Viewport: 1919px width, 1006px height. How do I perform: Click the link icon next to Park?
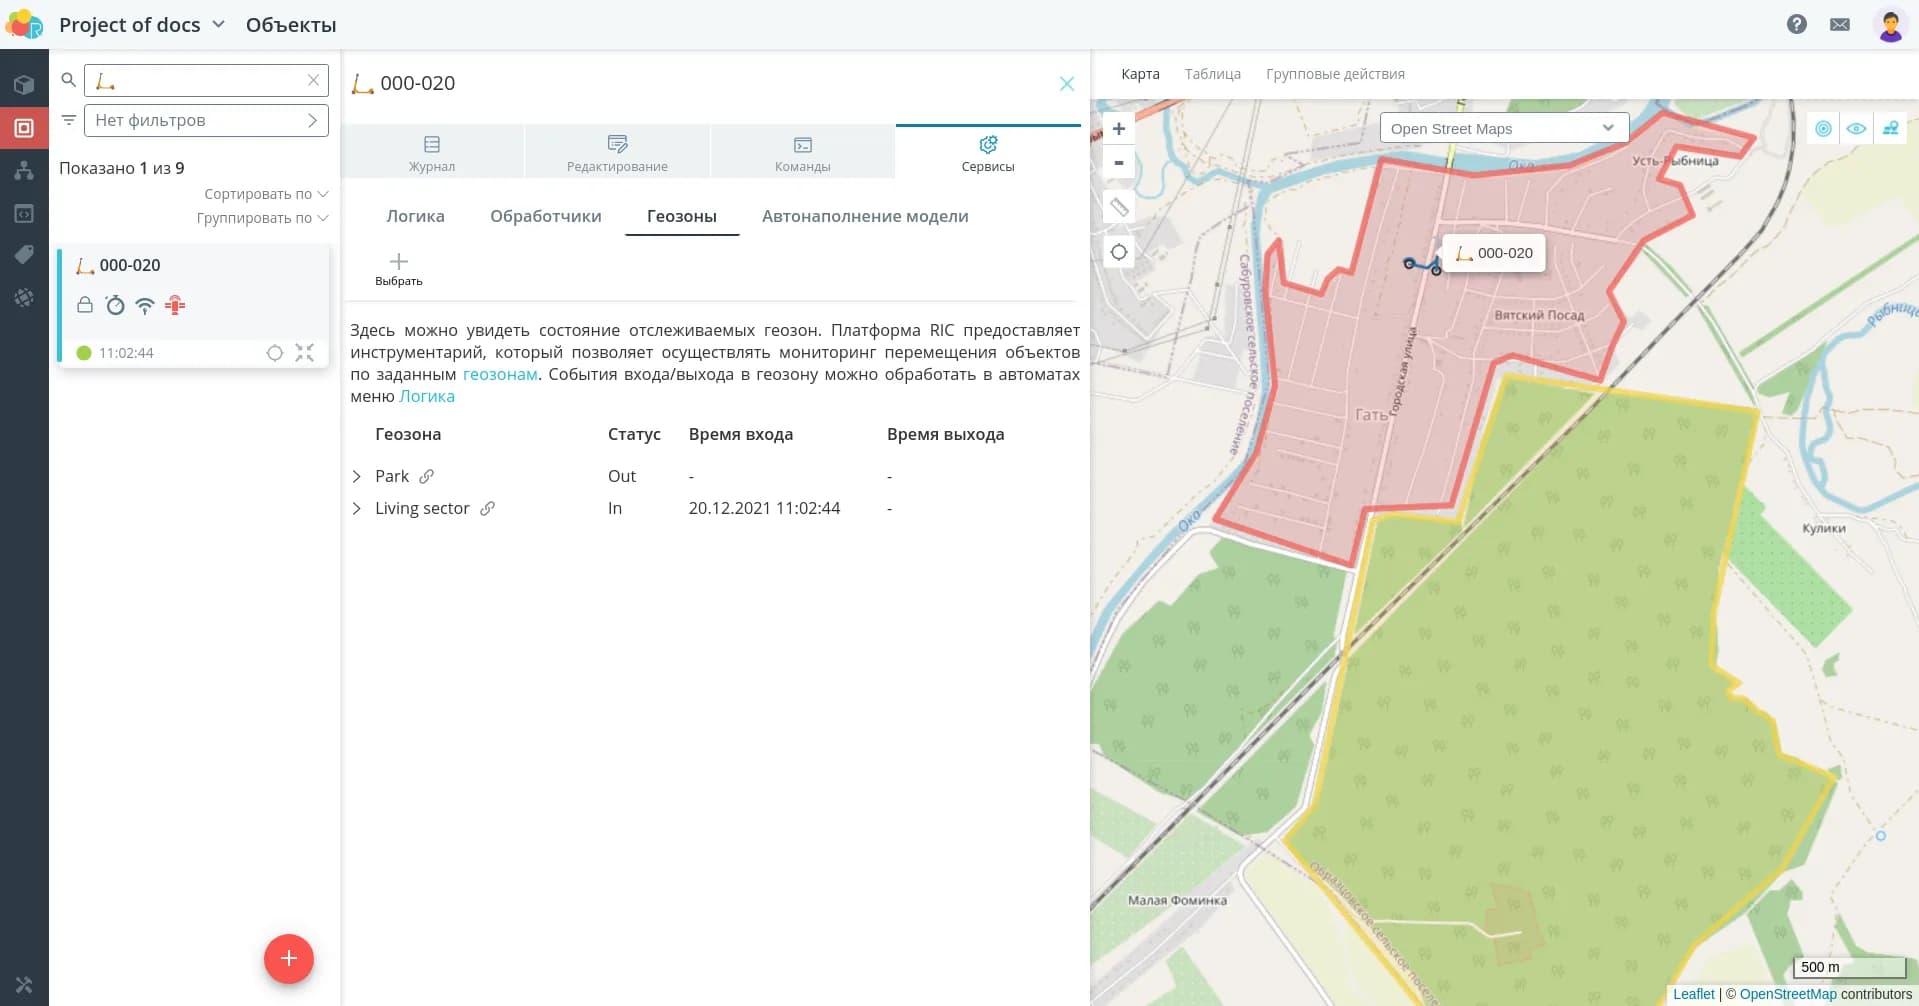(426, 476)
